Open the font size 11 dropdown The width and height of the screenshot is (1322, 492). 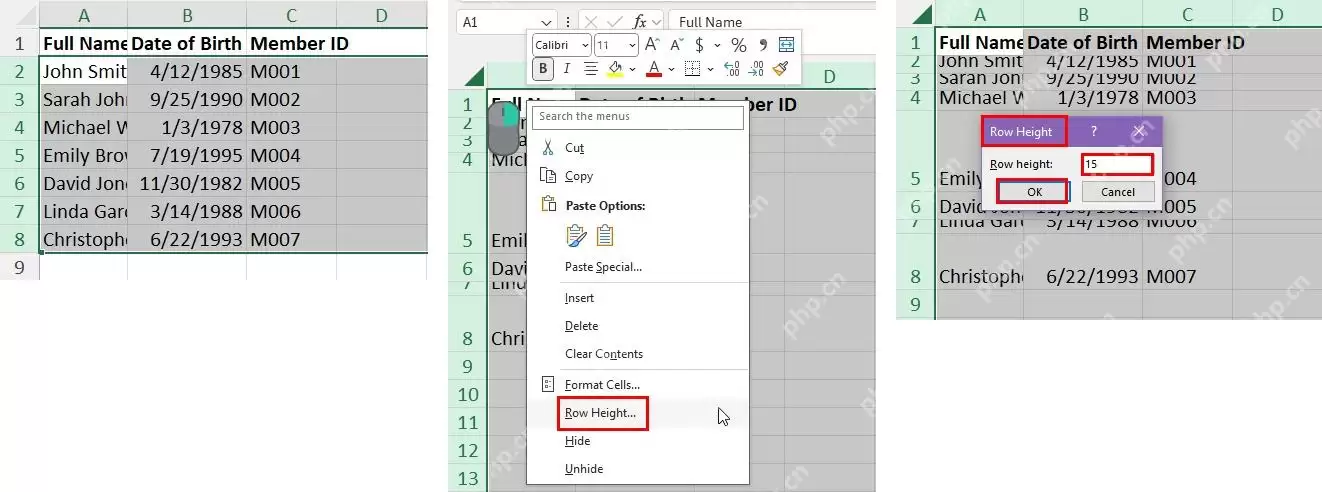pos(616,45)
